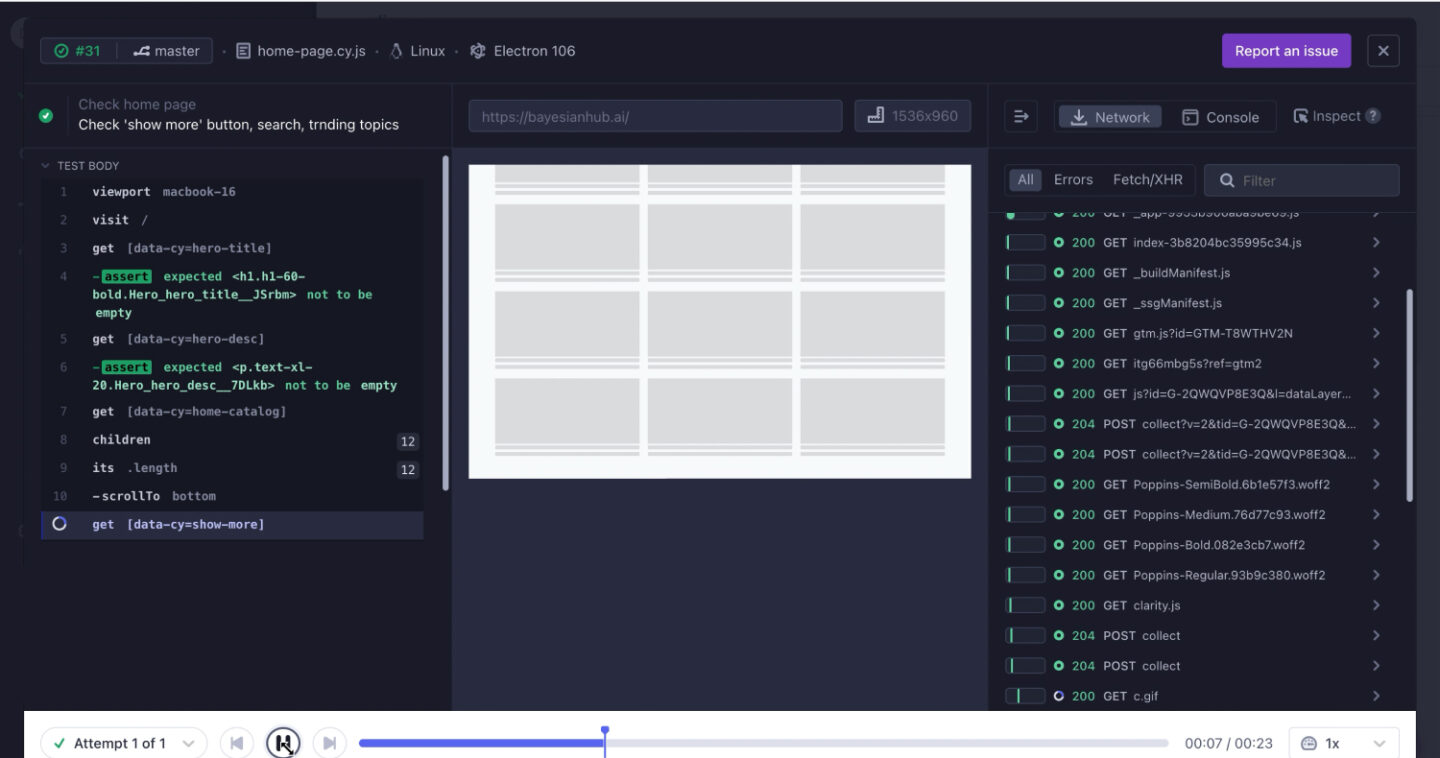Select get [data-cy=show-more] running command
The height and width of the screenshot is (758, 1440).
tap(232, 525)
